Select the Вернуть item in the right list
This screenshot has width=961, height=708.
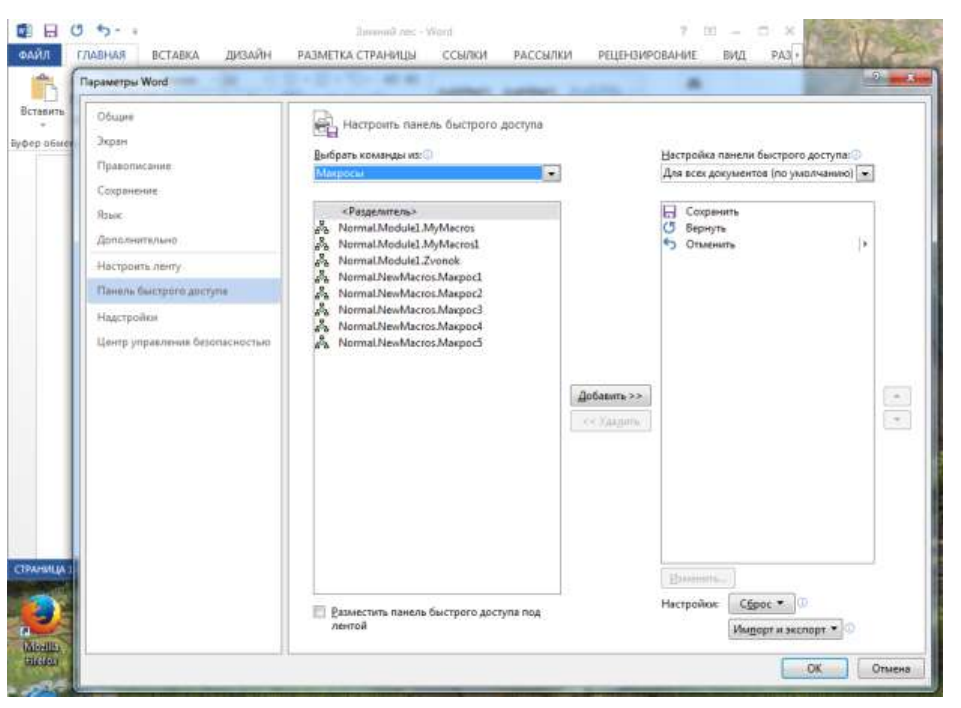click(705, 228)
